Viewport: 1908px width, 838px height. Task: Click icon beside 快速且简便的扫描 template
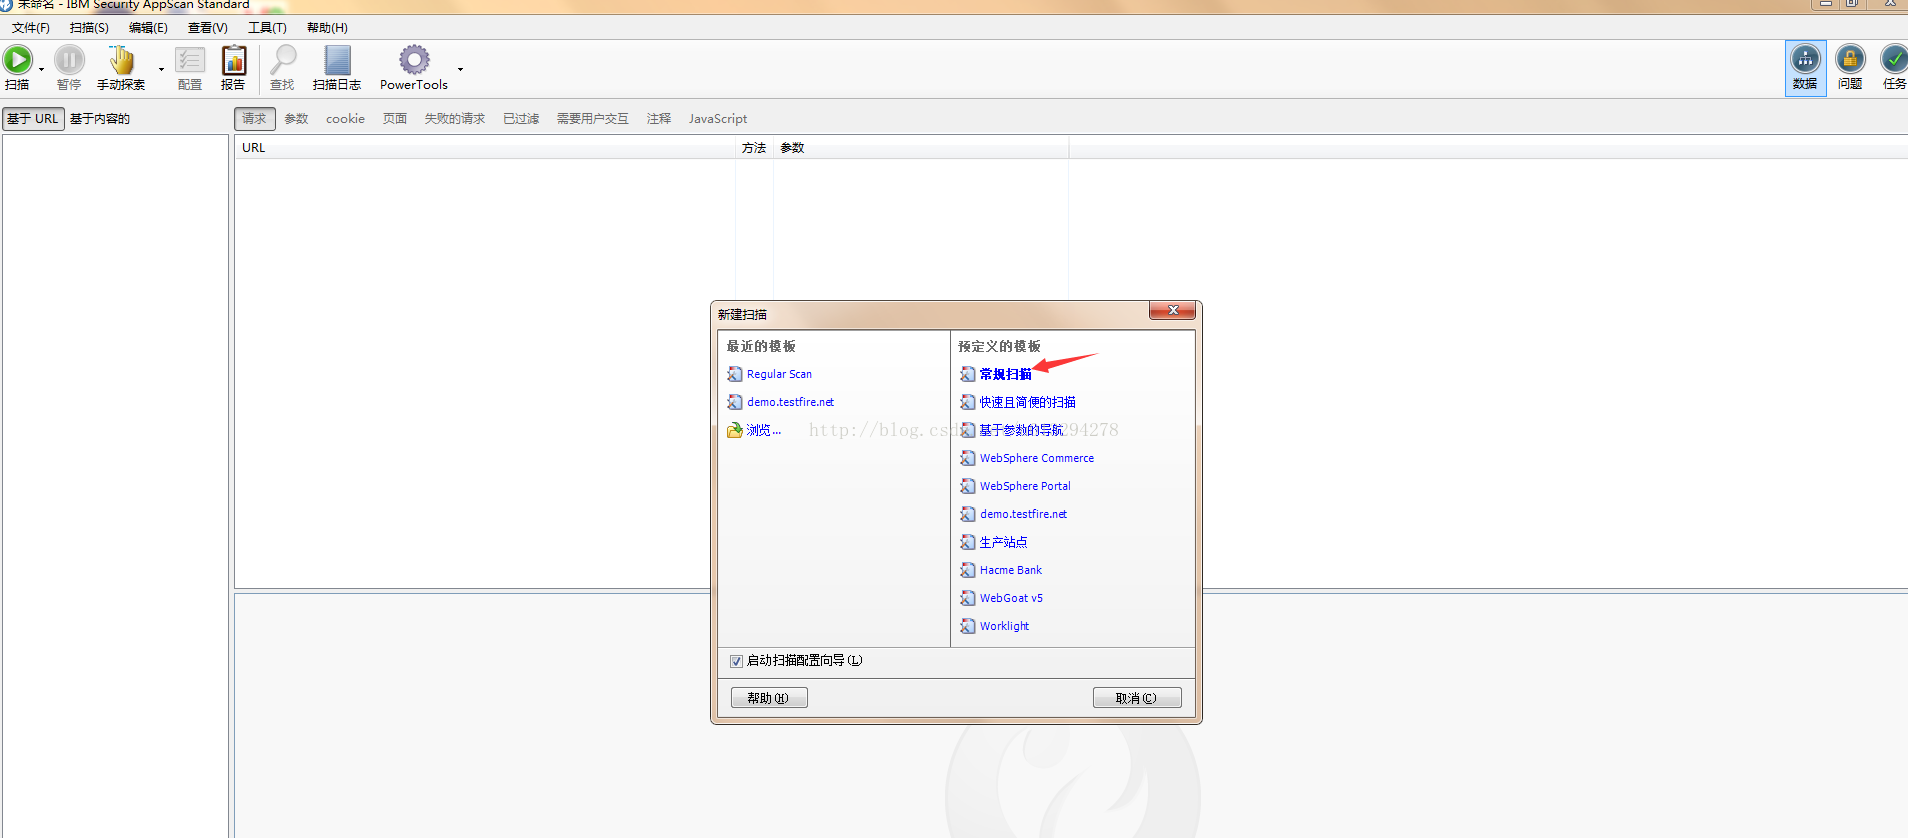tap(968, 402)
